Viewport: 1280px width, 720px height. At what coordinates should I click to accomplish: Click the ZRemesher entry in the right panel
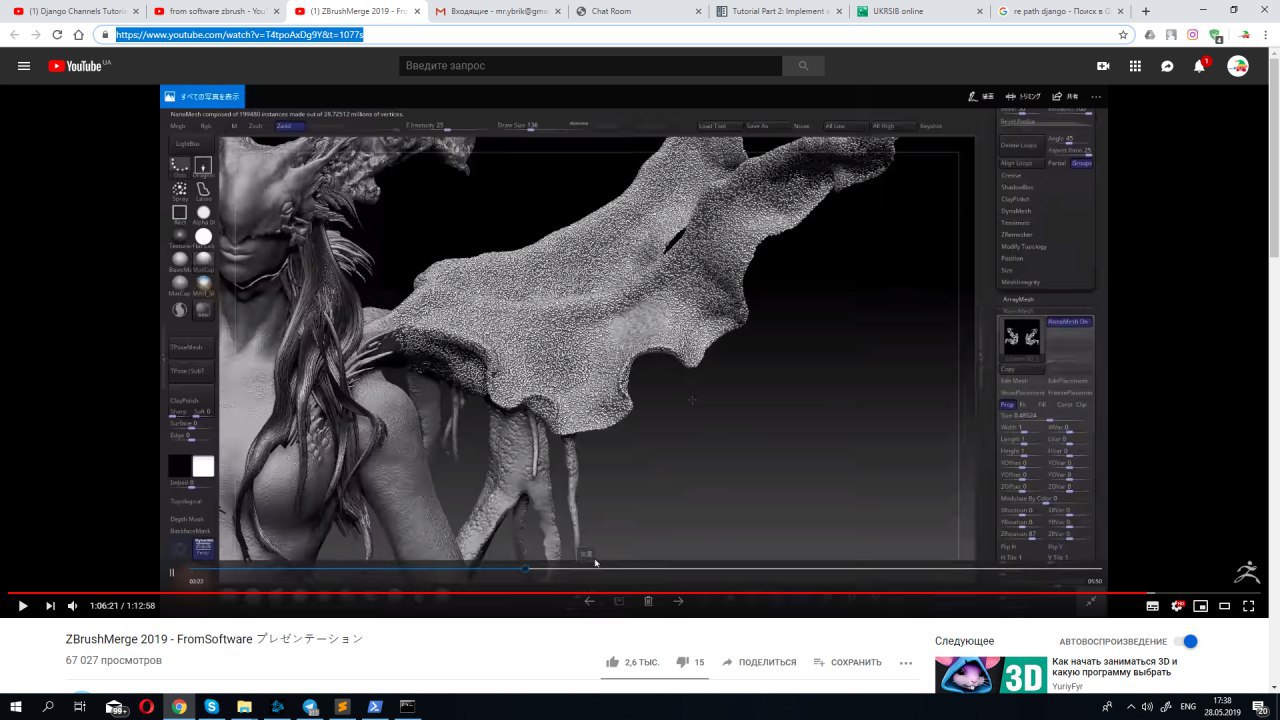click(x=1017, y=235)
